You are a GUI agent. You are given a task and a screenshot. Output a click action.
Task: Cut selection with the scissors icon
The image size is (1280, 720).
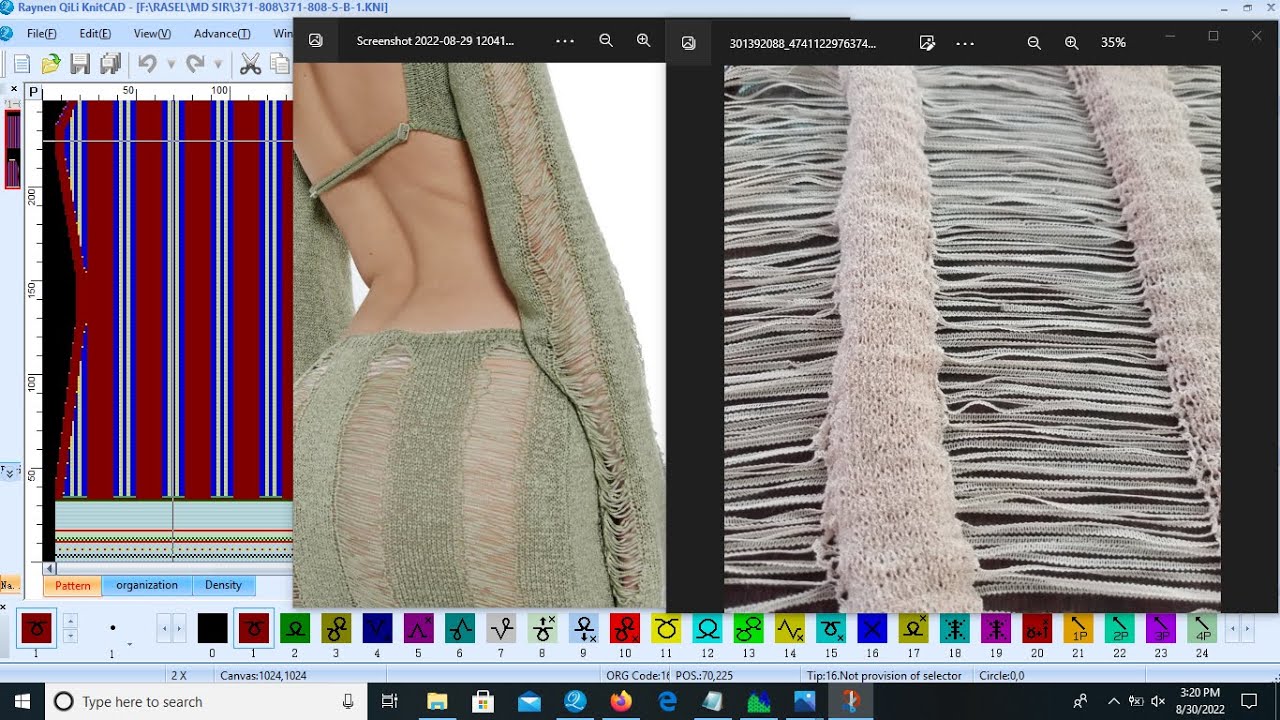(x=250, y=65)
